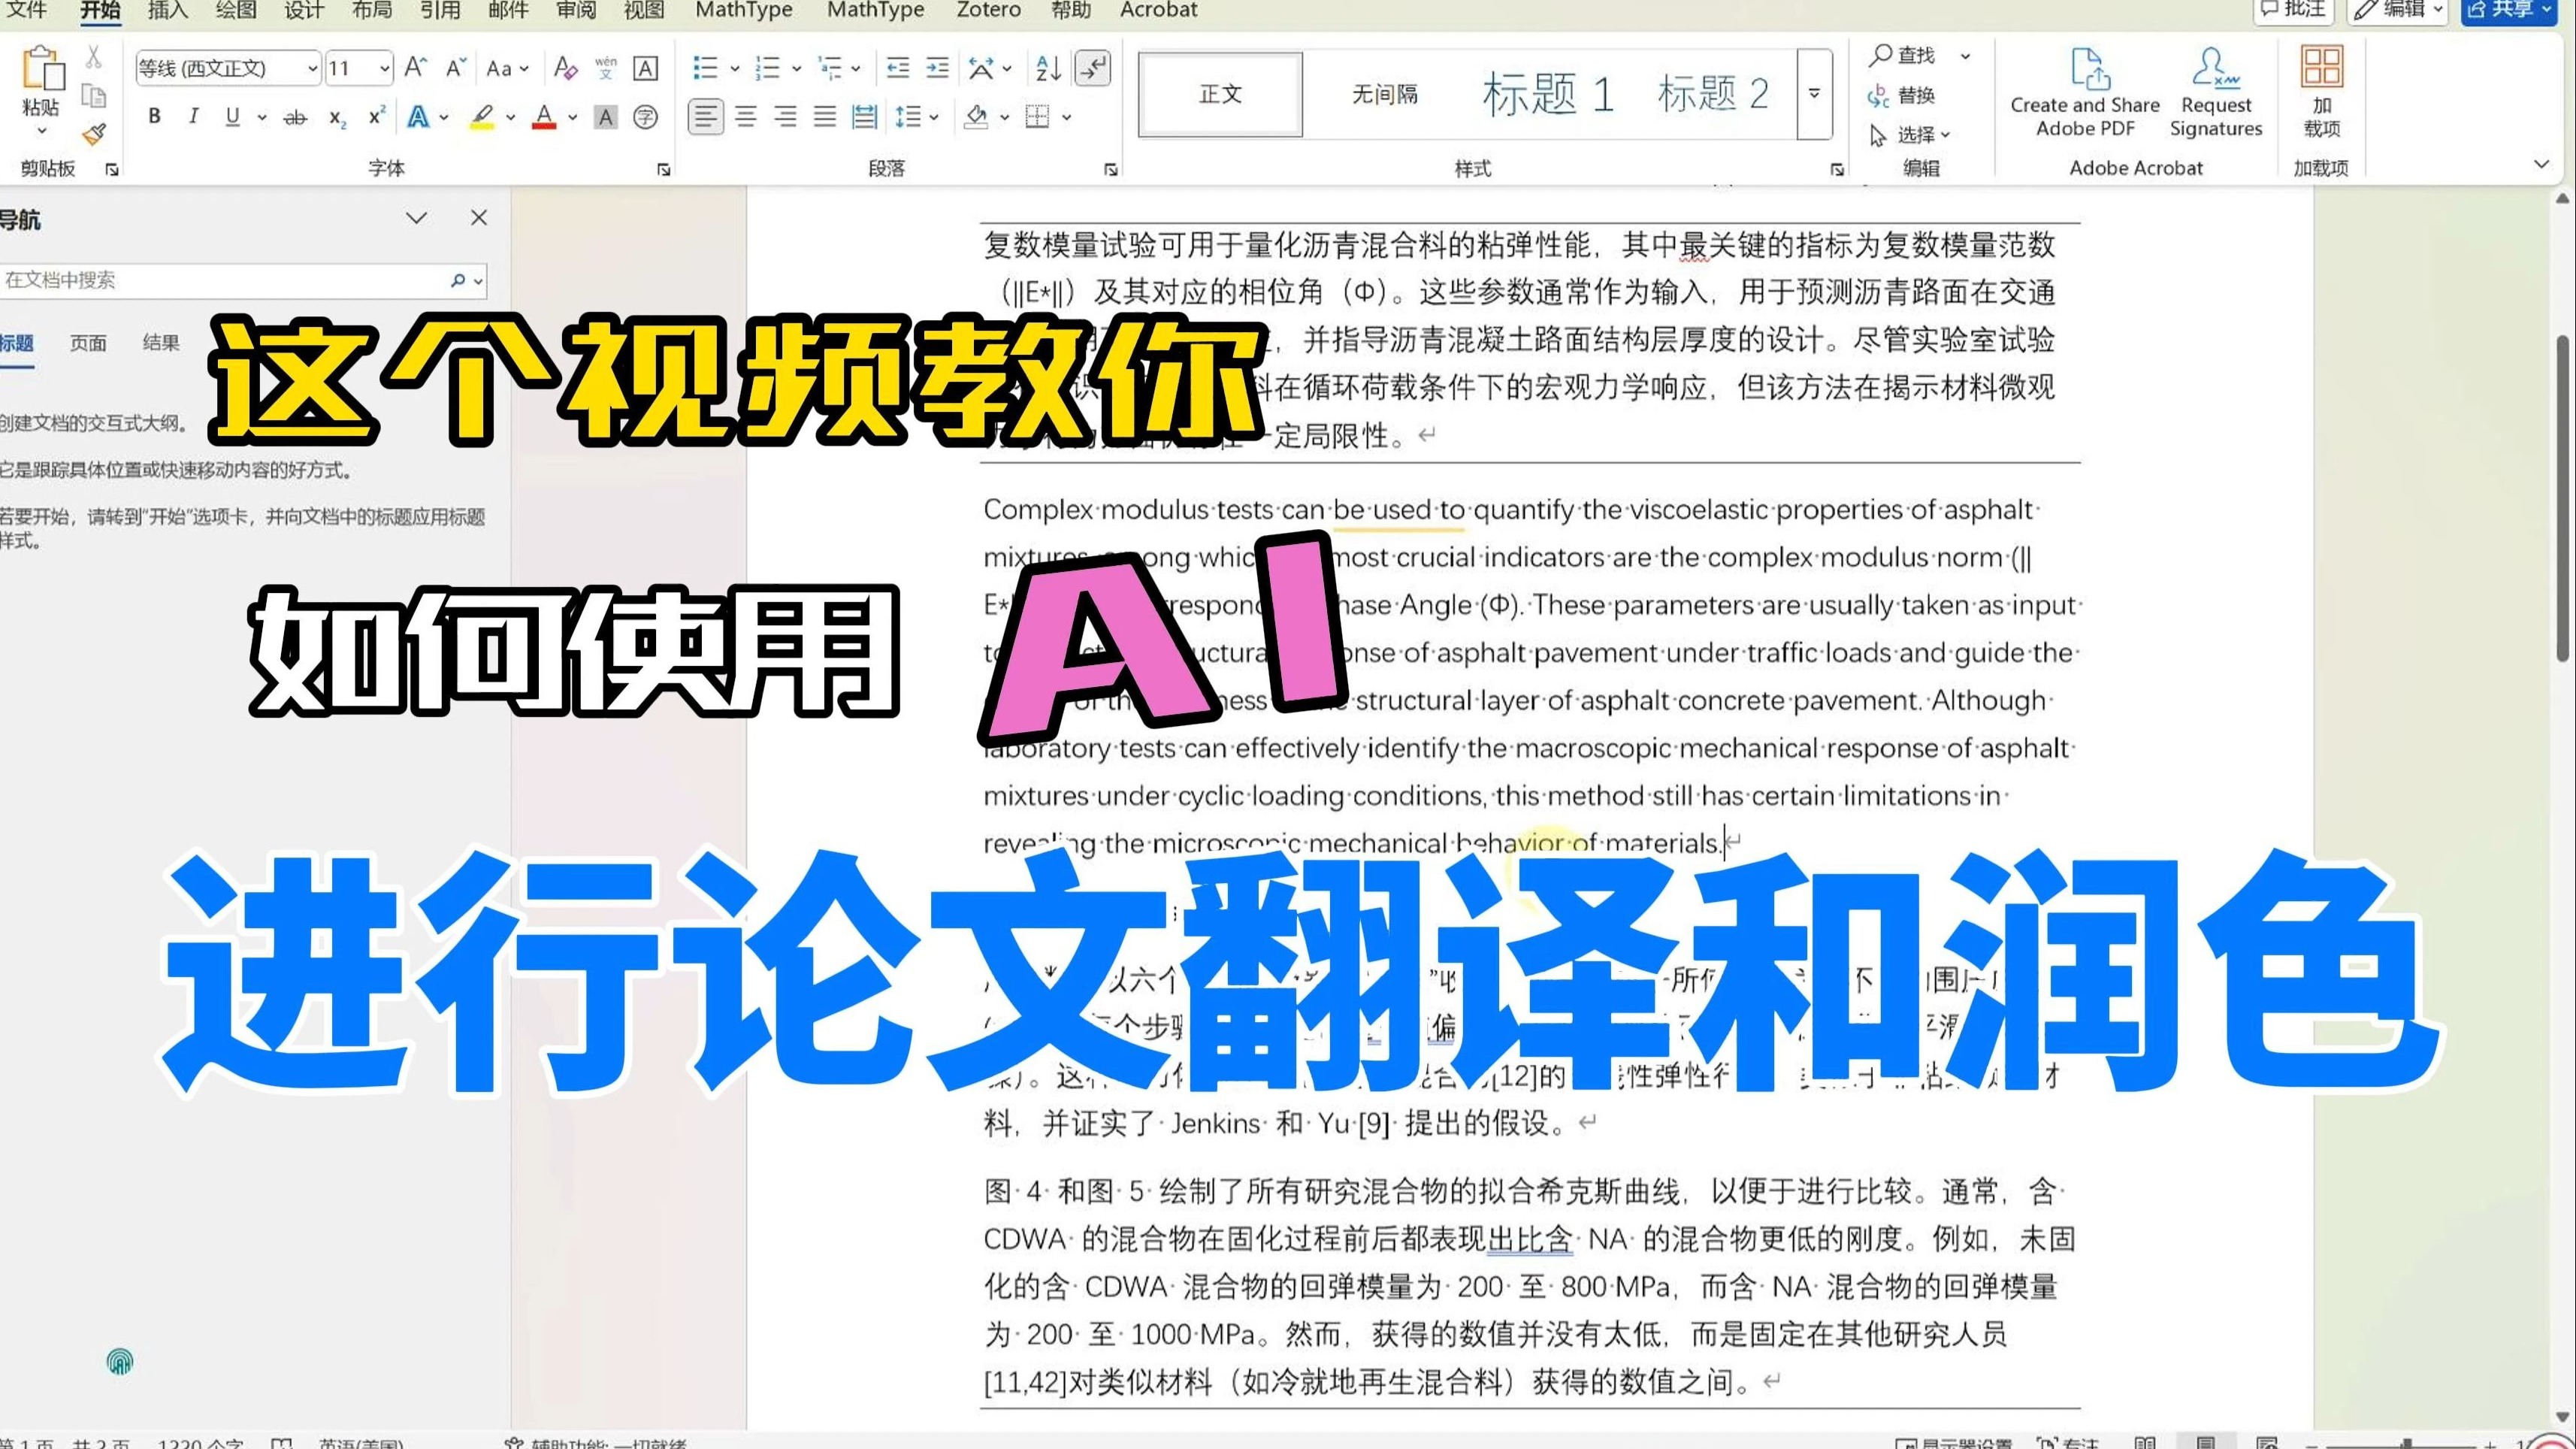The image size is (2576, 1449).
Task: Expand the styles gallery
Action: (1814, 93)
